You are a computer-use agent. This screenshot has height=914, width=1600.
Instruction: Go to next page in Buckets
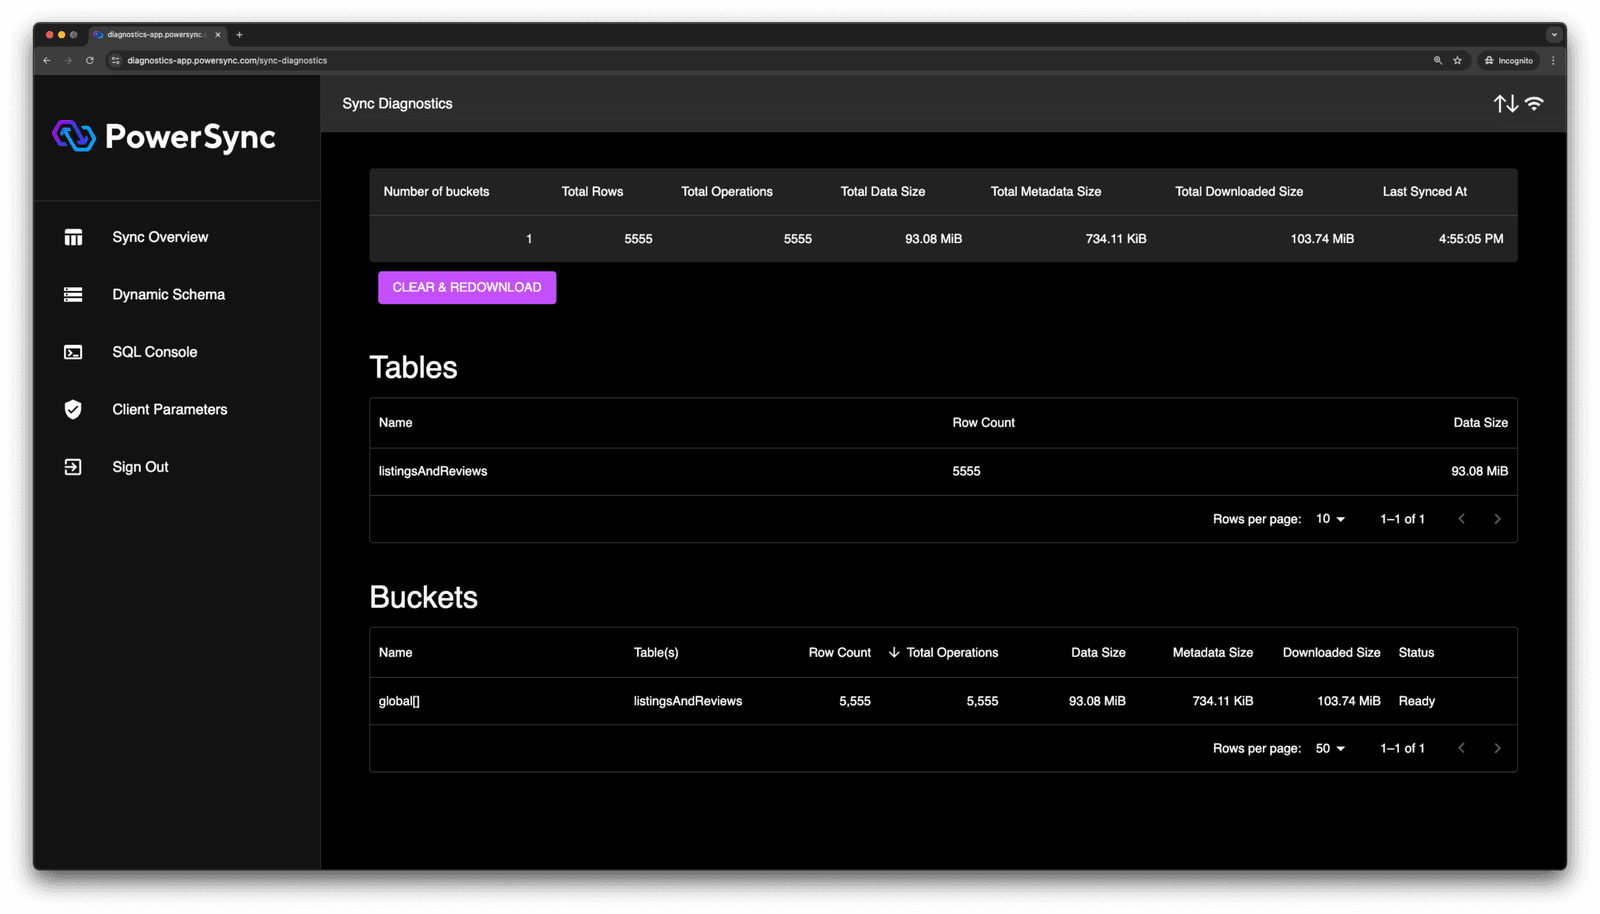coord(1497,749)
